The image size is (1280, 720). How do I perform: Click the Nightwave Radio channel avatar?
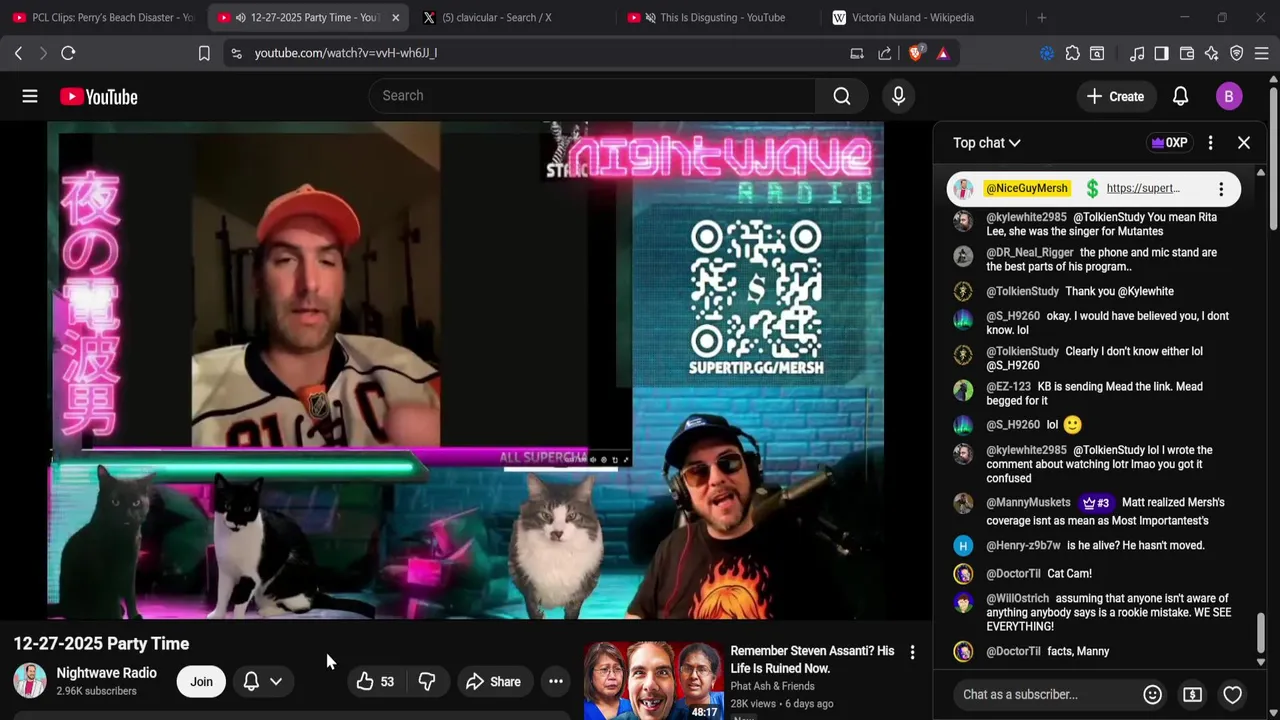point(30,681)
